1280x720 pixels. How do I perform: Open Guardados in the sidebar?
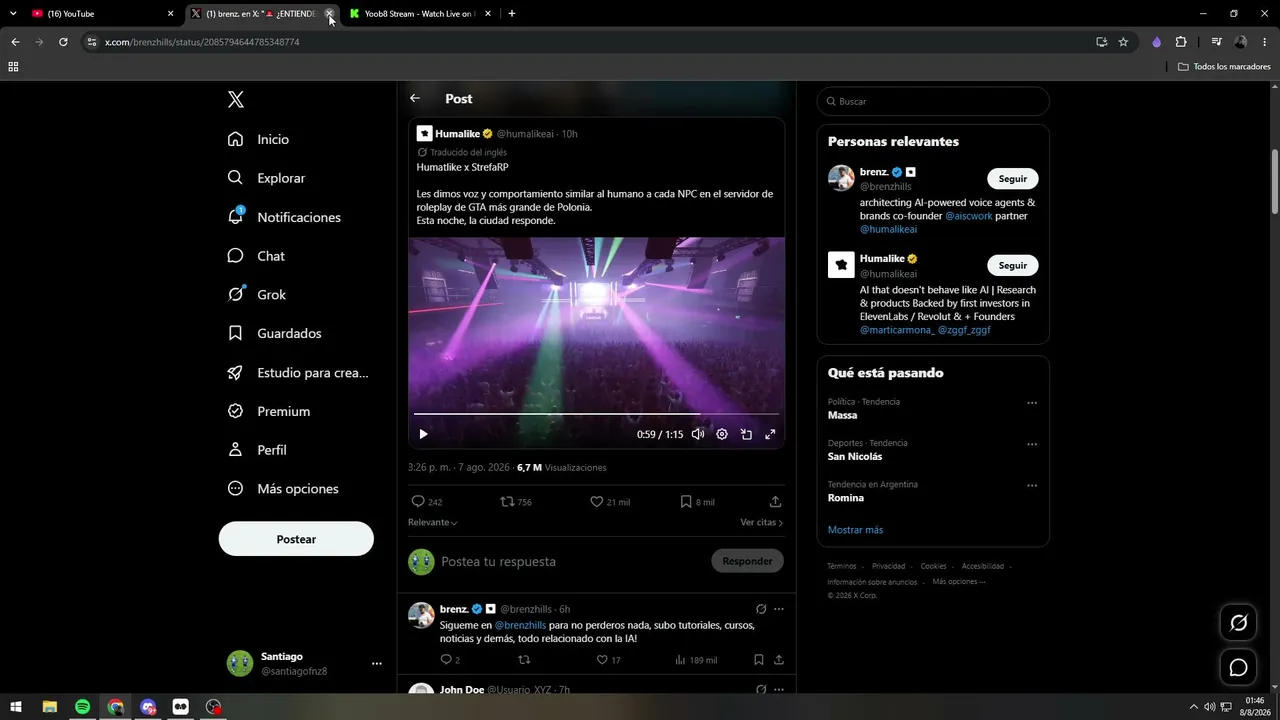coord(274,333)
